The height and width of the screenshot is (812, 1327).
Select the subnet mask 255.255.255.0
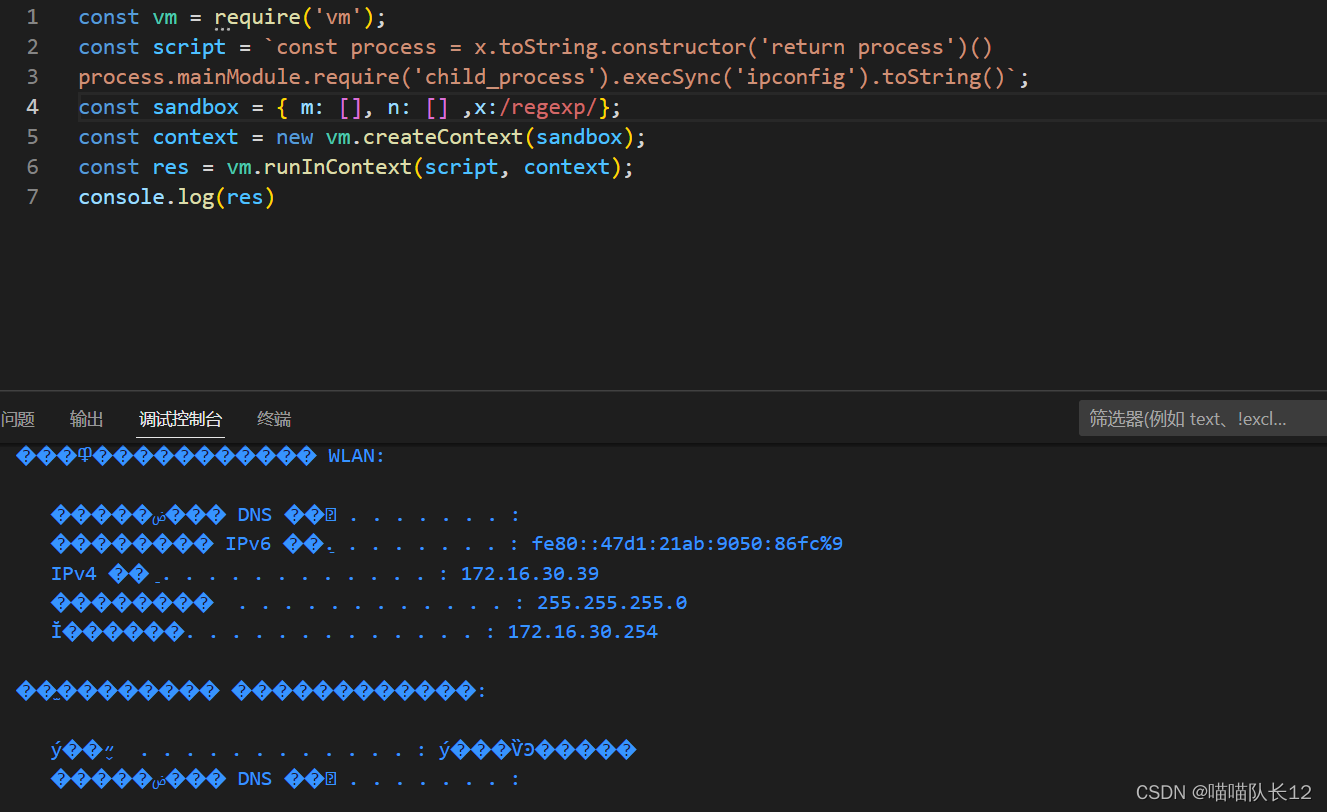[611, 602]
